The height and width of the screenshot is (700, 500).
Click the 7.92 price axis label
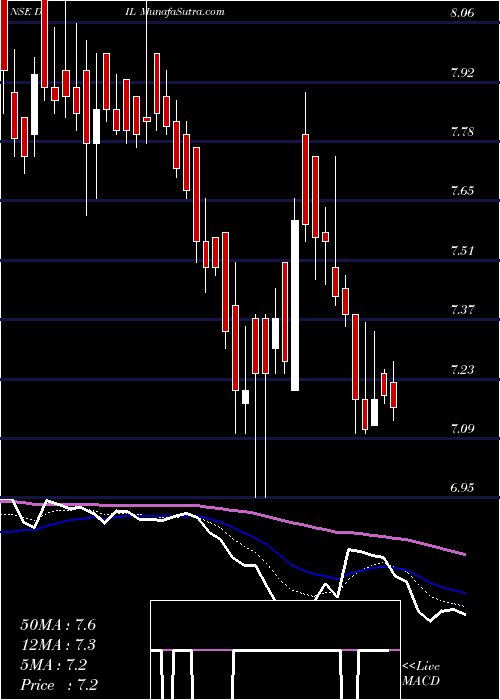(x=462, y=73)
